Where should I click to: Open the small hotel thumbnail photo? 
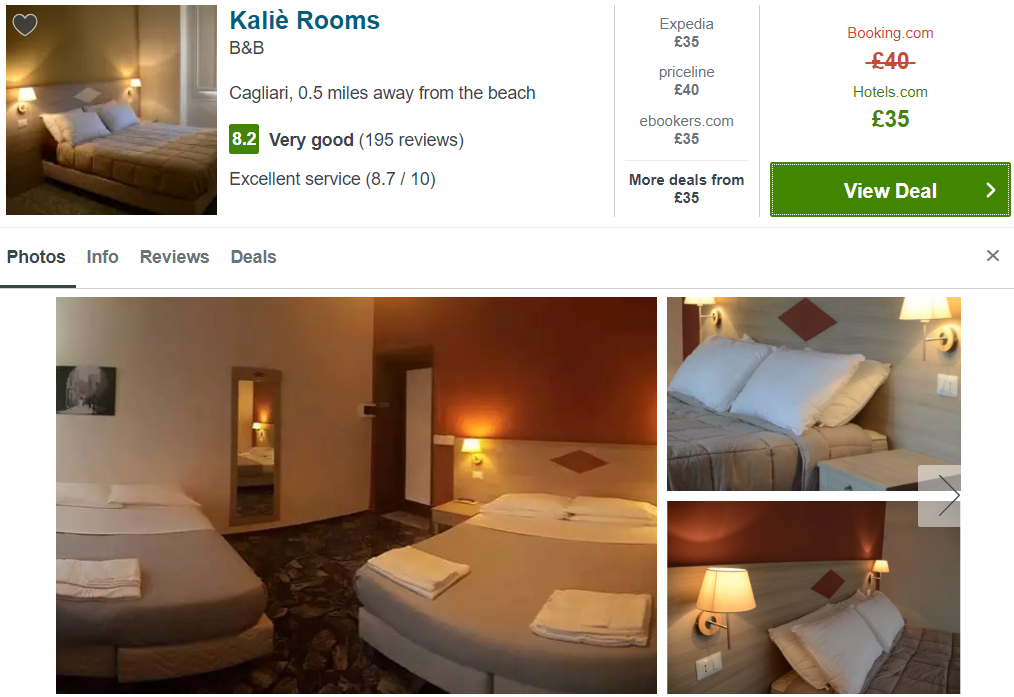pyautogui.click(x=112, y=110)
